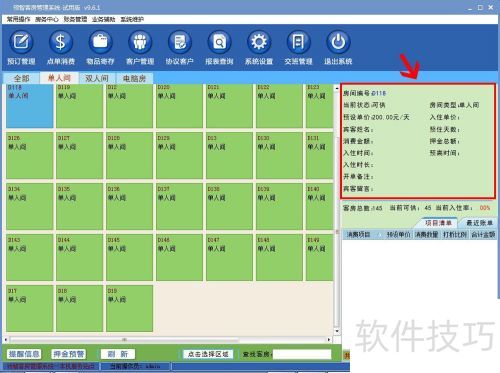
Task: Open 客户管理 customer management icon
Action: [x=140, y=47]
